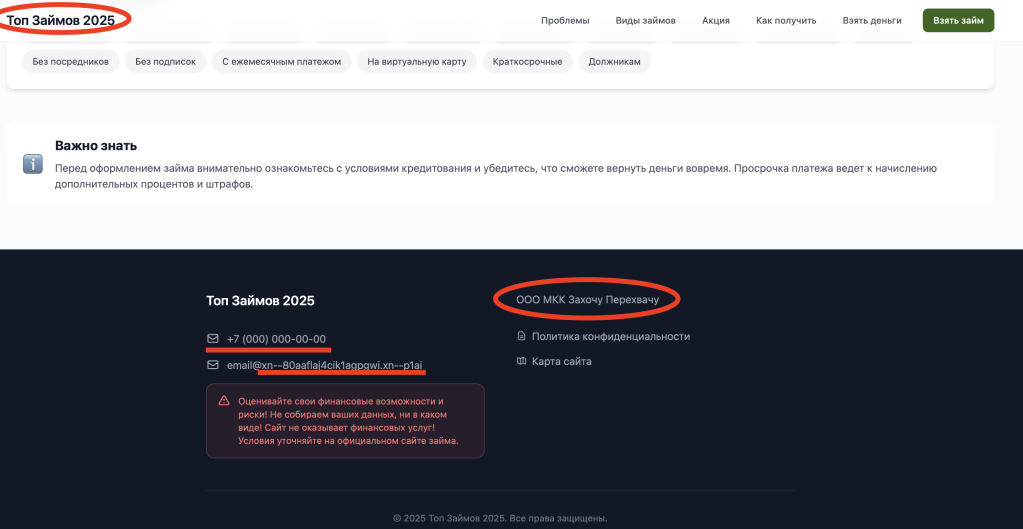Go to Виды займов in the top navigation
The image size is (1023, 529).
tap(645, 20)
